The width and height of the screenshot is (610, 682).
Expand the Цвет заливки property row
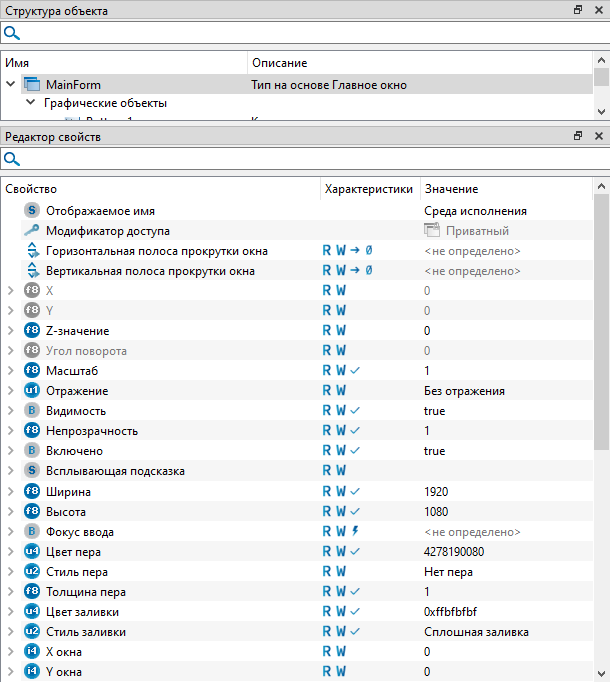pyautogui.click(x=10, y=611)
